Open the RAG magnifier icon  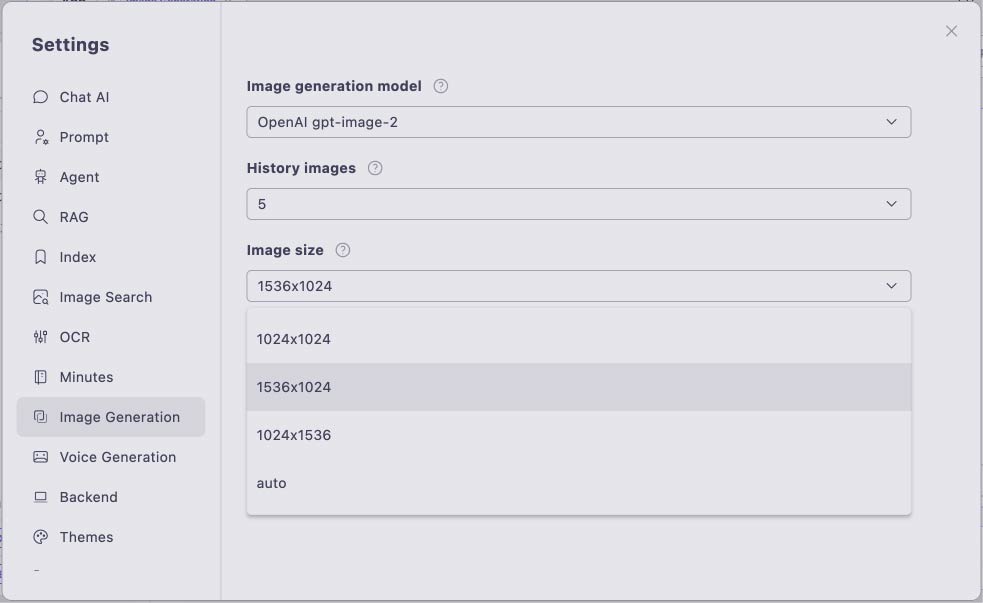point(40,217)
